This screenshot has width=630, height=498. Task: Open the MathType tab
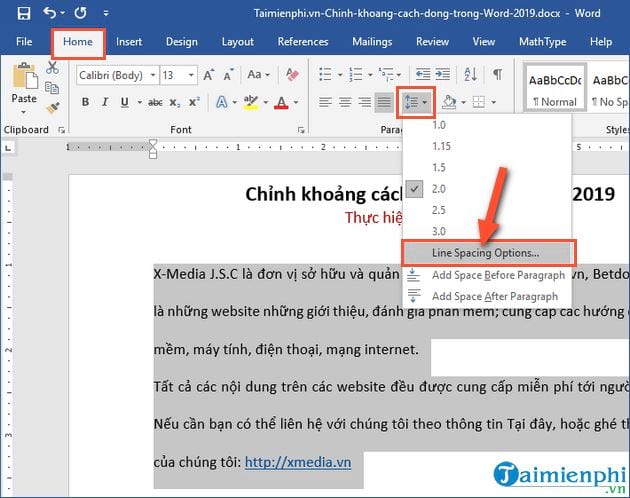[x=542, y=42]
